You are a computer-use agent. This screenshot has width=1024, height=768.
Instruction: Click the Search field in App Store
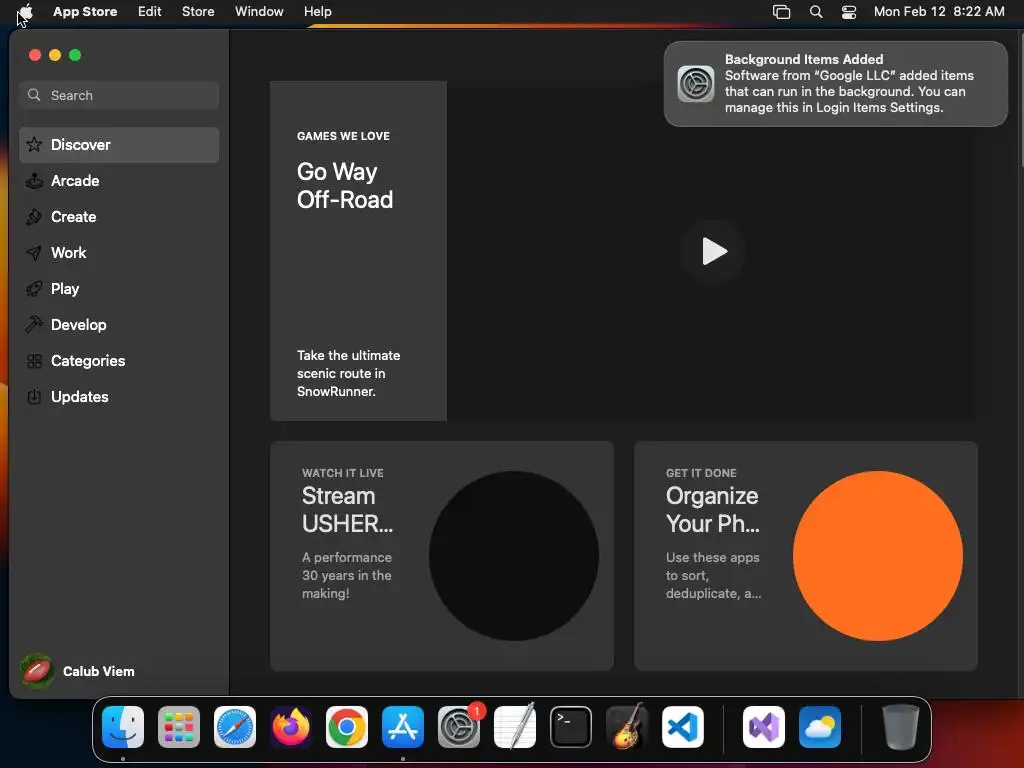tap(119, 95)
